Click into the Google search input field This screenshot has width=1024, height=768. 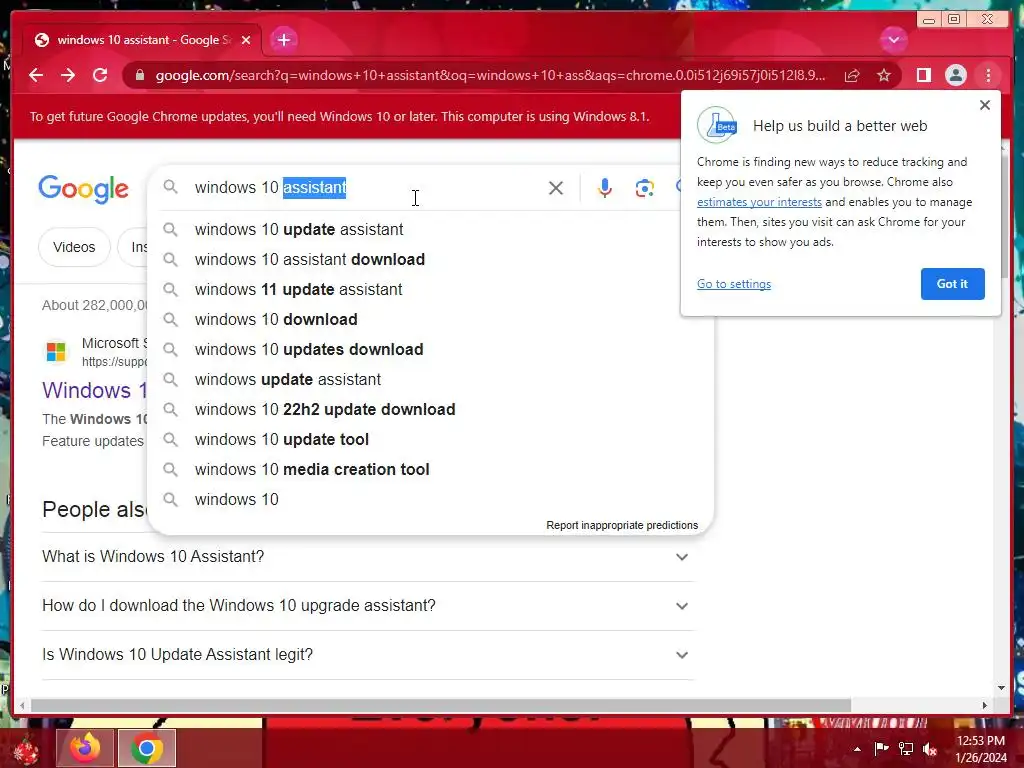click(x=366, y=187)
